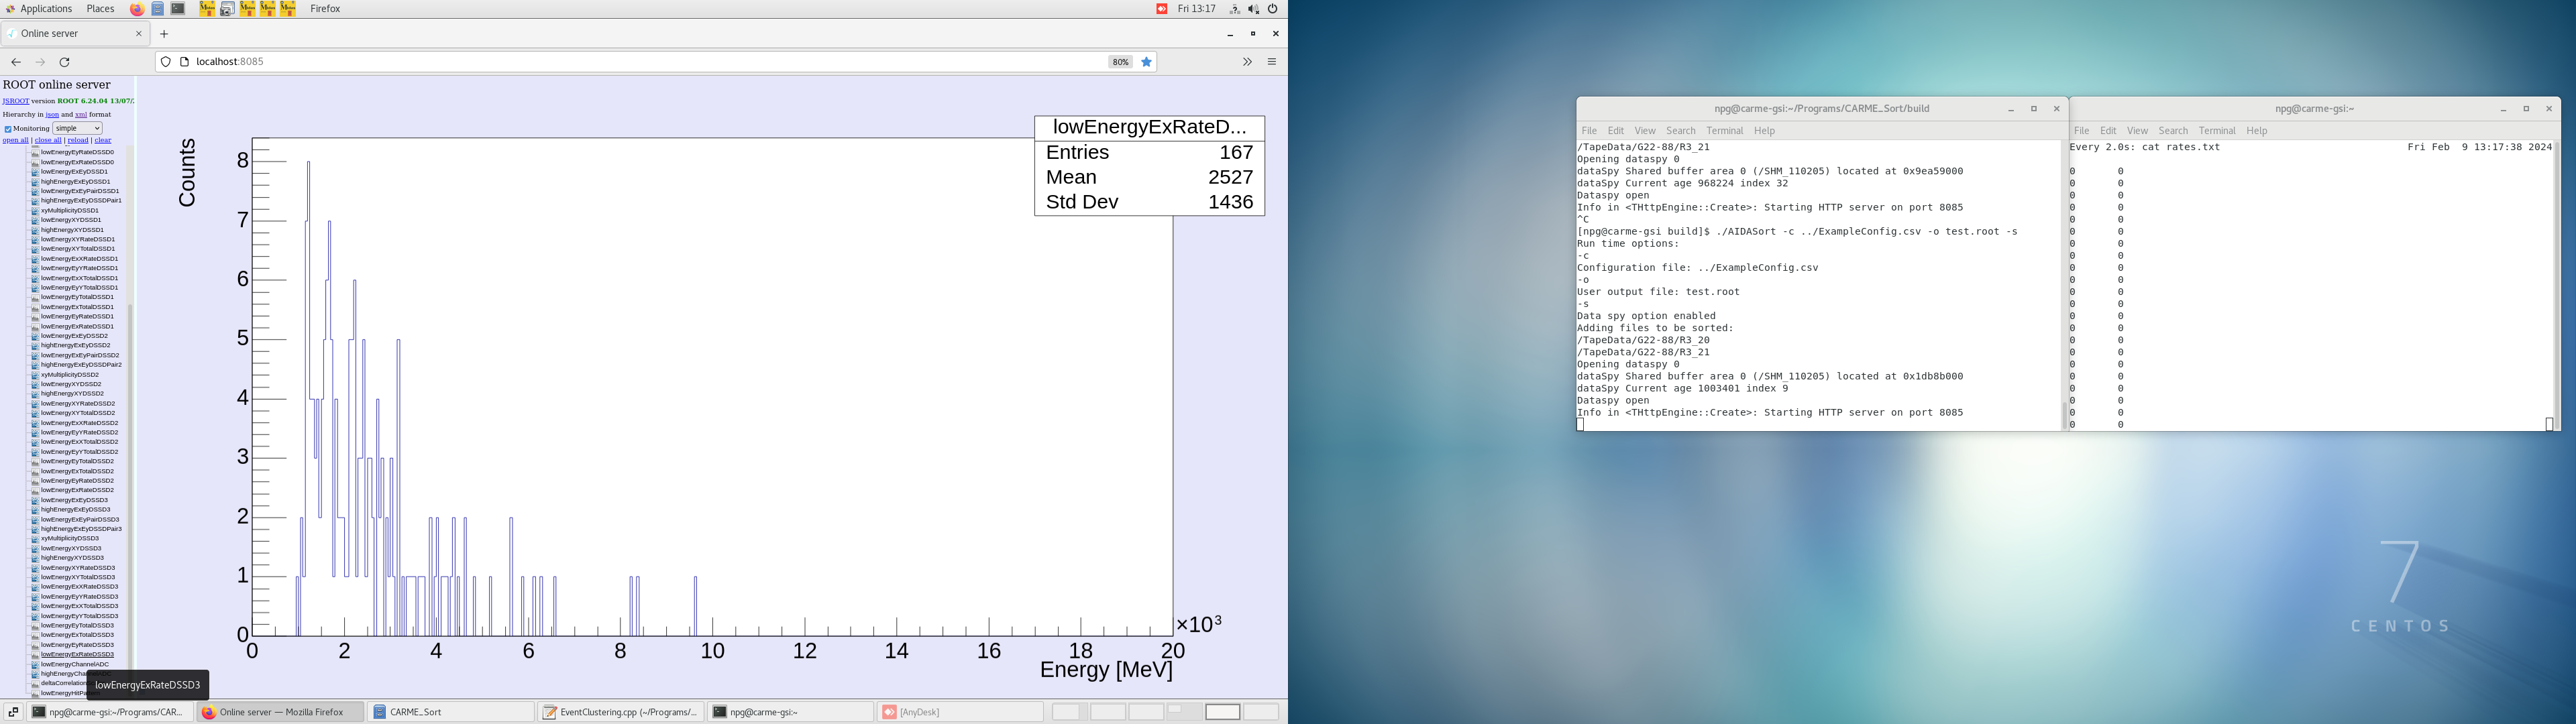This screenshot has width=2576, height=724.
Task: Select lowEnergyXYRateDSSD2 in the tree
Action: pyautogui.click(x=78, y=404)
